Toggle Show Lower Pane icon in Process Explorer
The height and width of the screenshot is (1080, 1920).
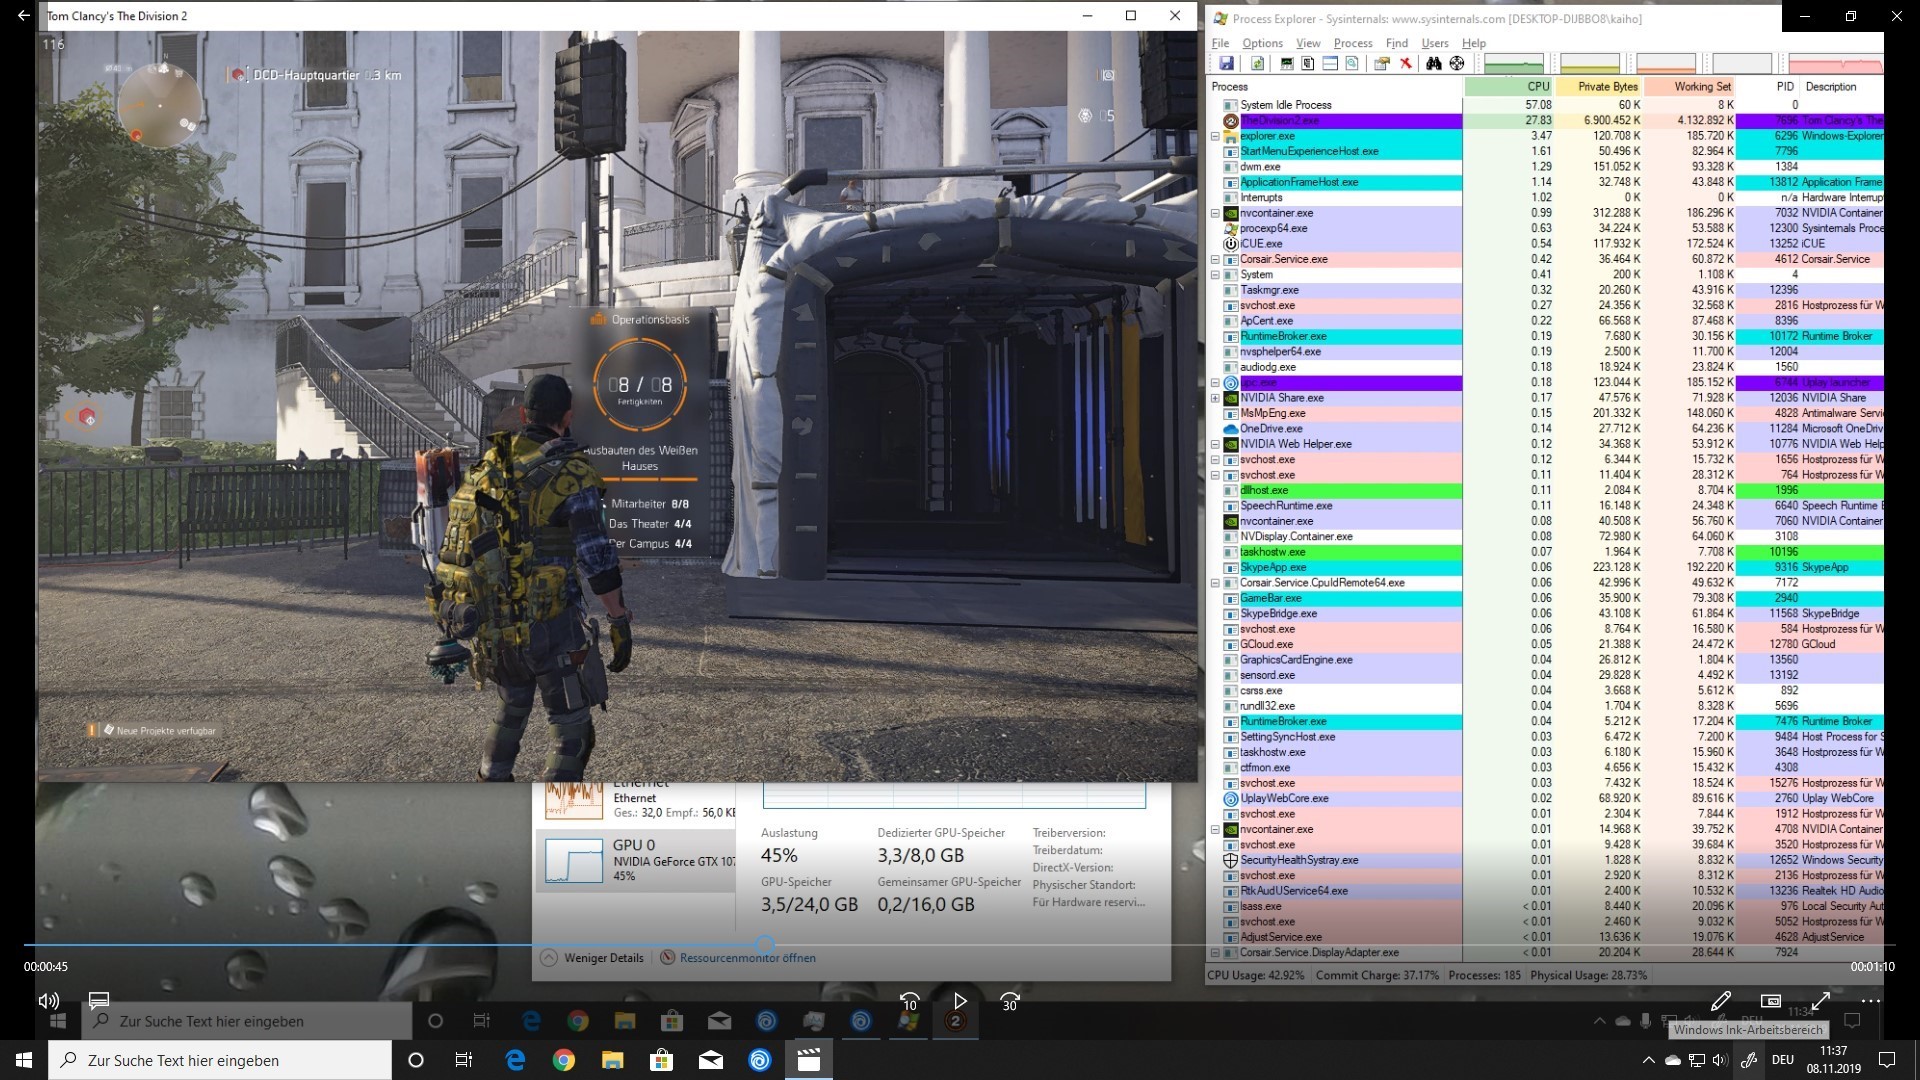[x=1330, y=64]
